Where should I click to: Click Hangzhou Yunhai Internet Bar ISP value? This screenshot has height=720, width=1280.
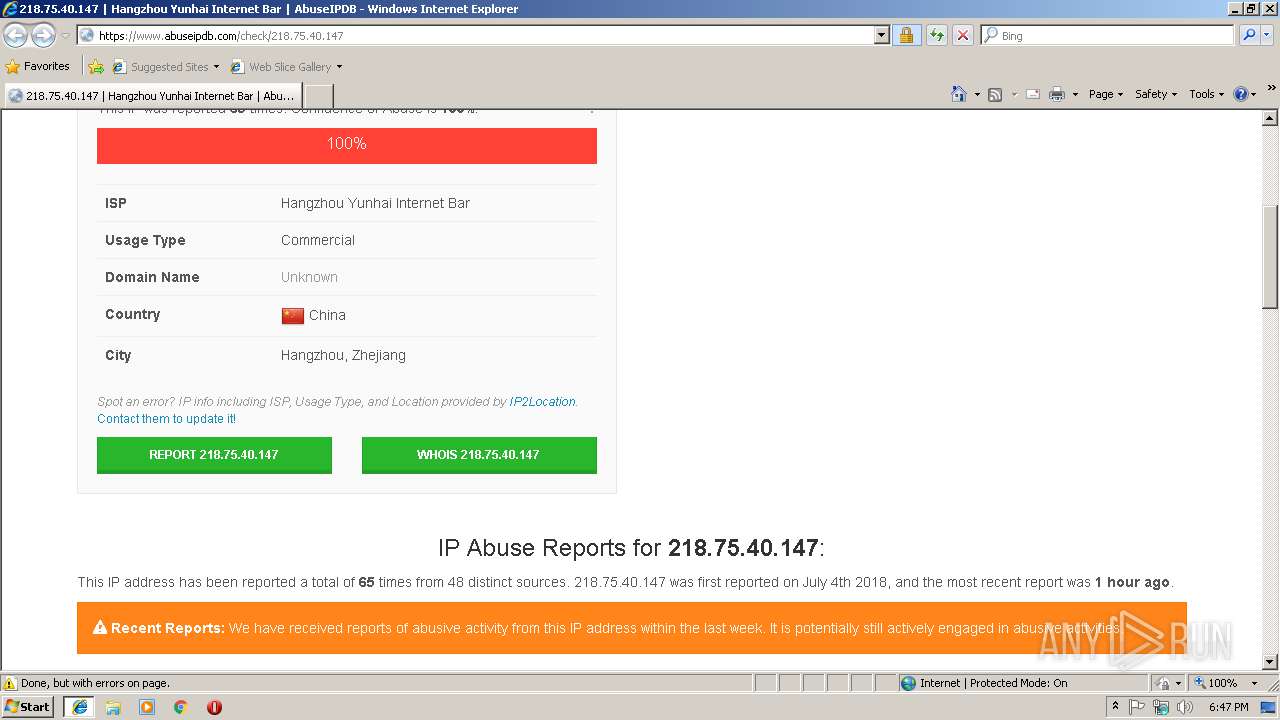click(x=375, y=203)
